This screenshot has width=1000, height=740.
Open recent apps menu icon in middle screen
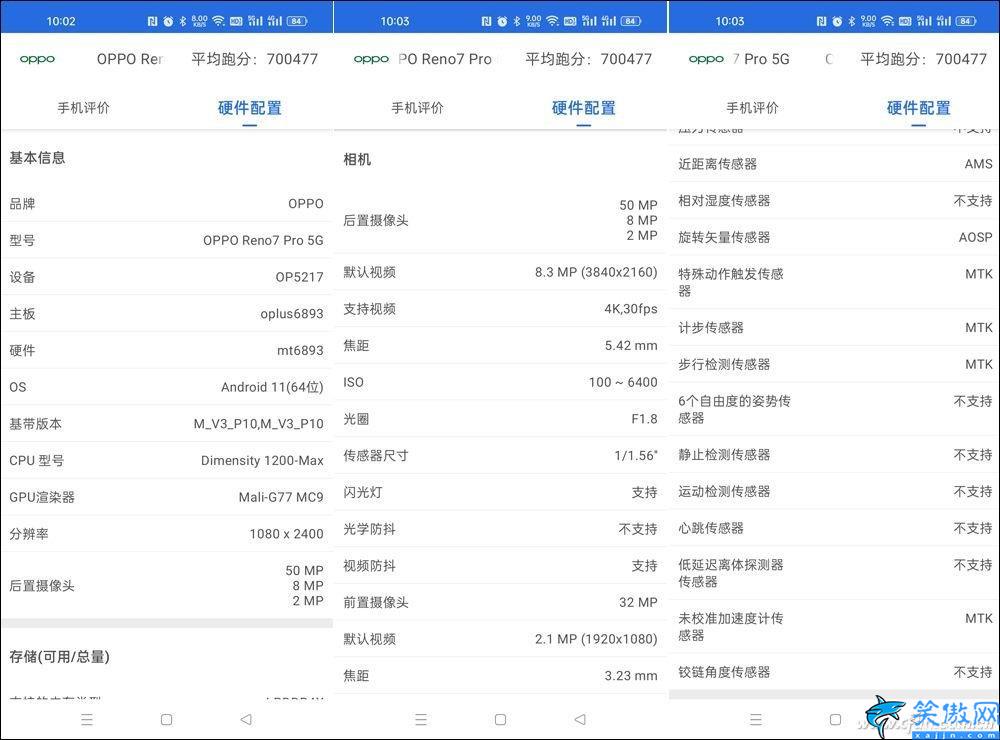(421, 720)
